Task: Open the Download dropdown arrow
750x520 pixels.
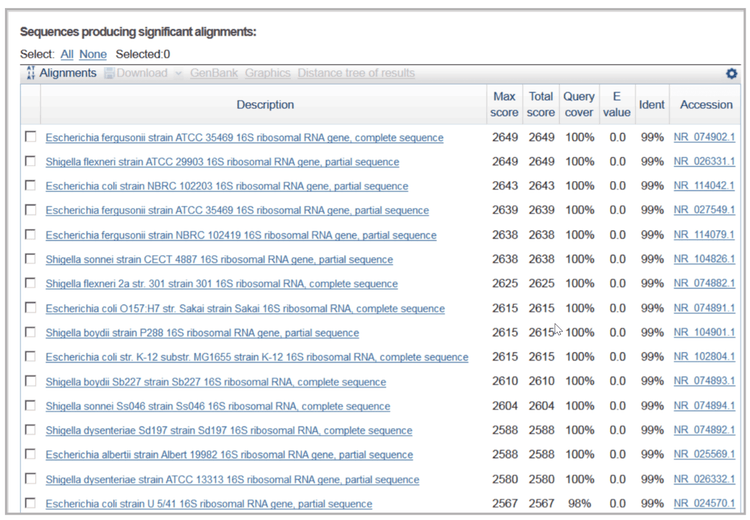Action: 179,73
